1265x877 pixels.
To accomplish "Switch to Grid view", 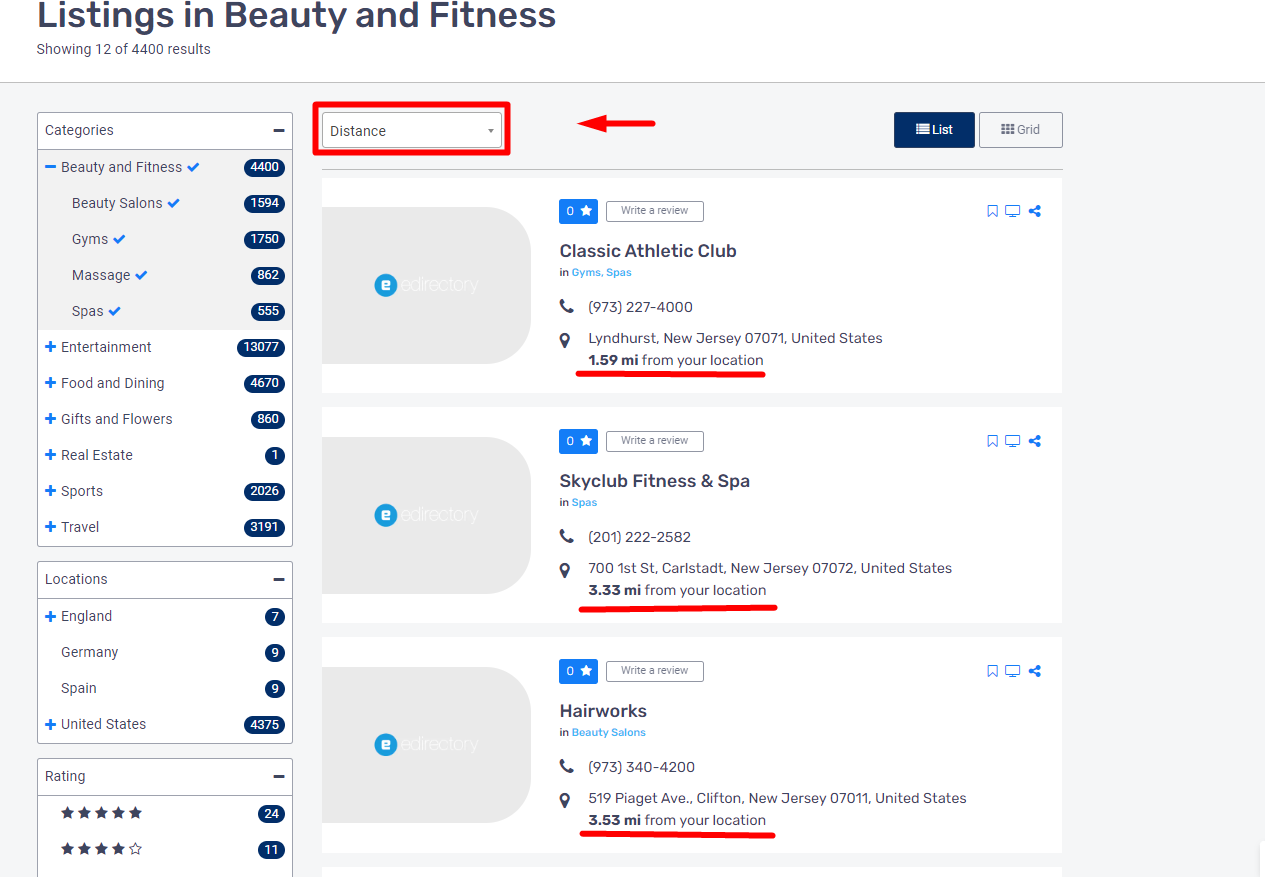I will click(x=1021, y=130).
